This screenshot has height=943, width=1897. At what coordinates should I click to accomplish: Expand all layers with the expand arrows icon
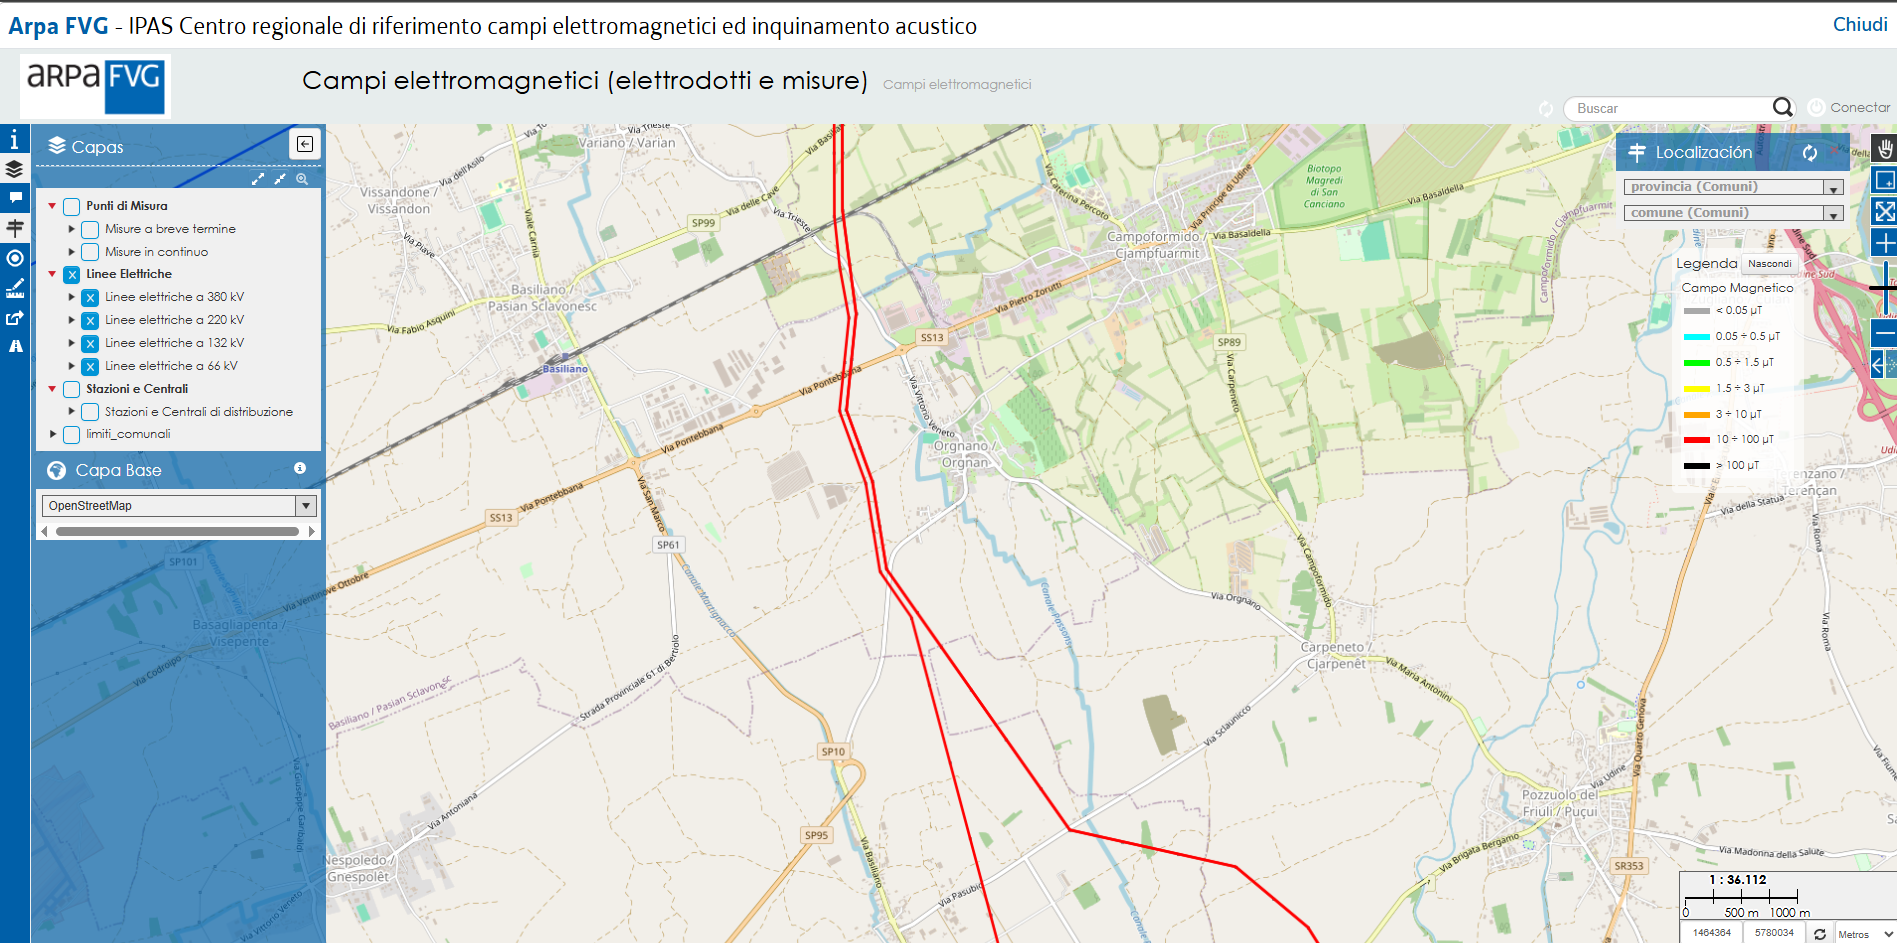[x=258, y=179]
